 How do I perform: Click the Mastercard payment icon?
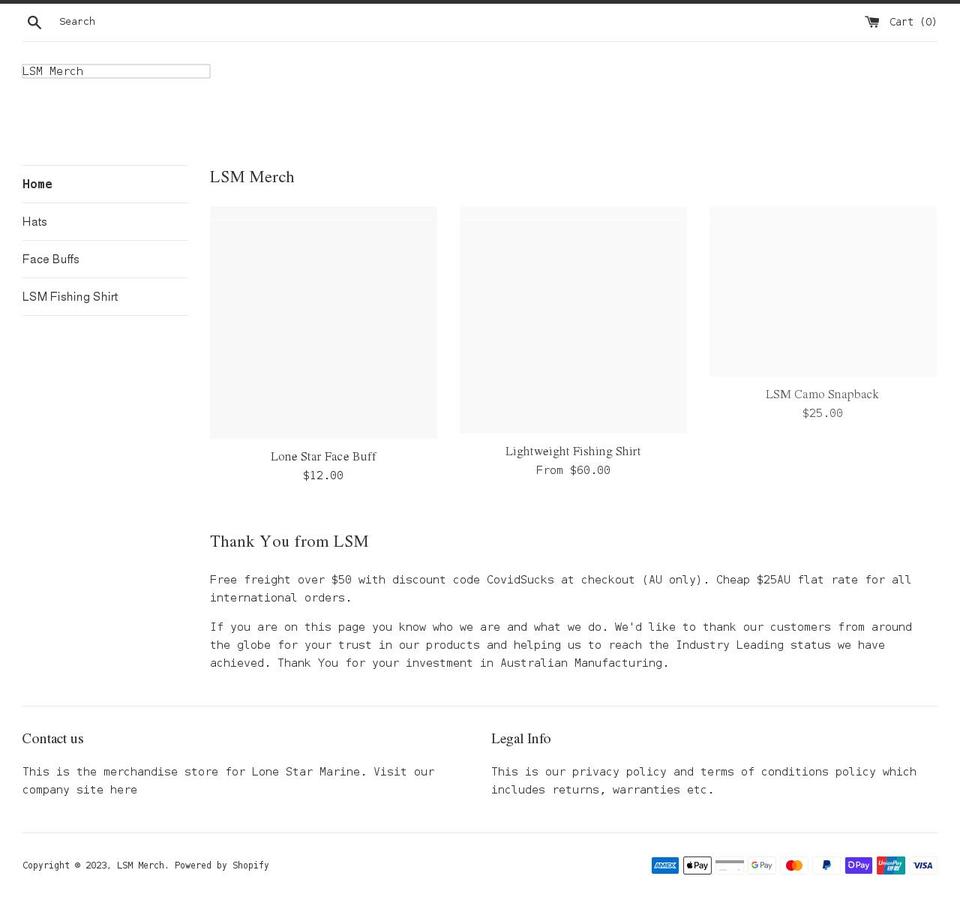pos(794,865)
